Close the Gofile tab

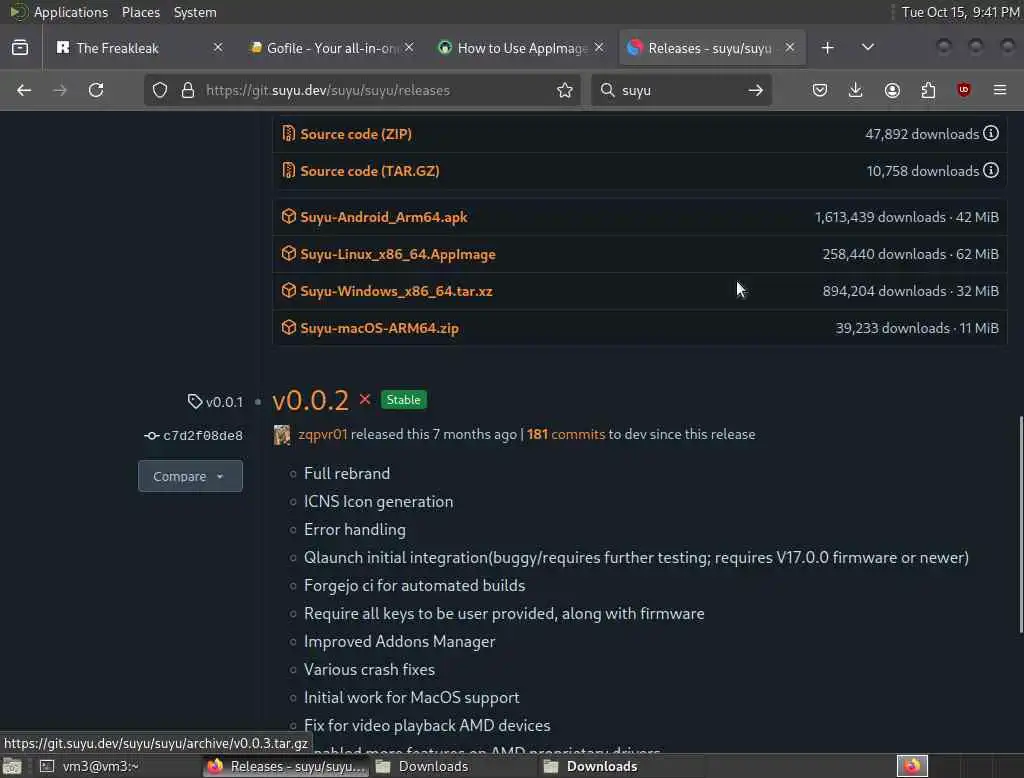pos(409,48)
